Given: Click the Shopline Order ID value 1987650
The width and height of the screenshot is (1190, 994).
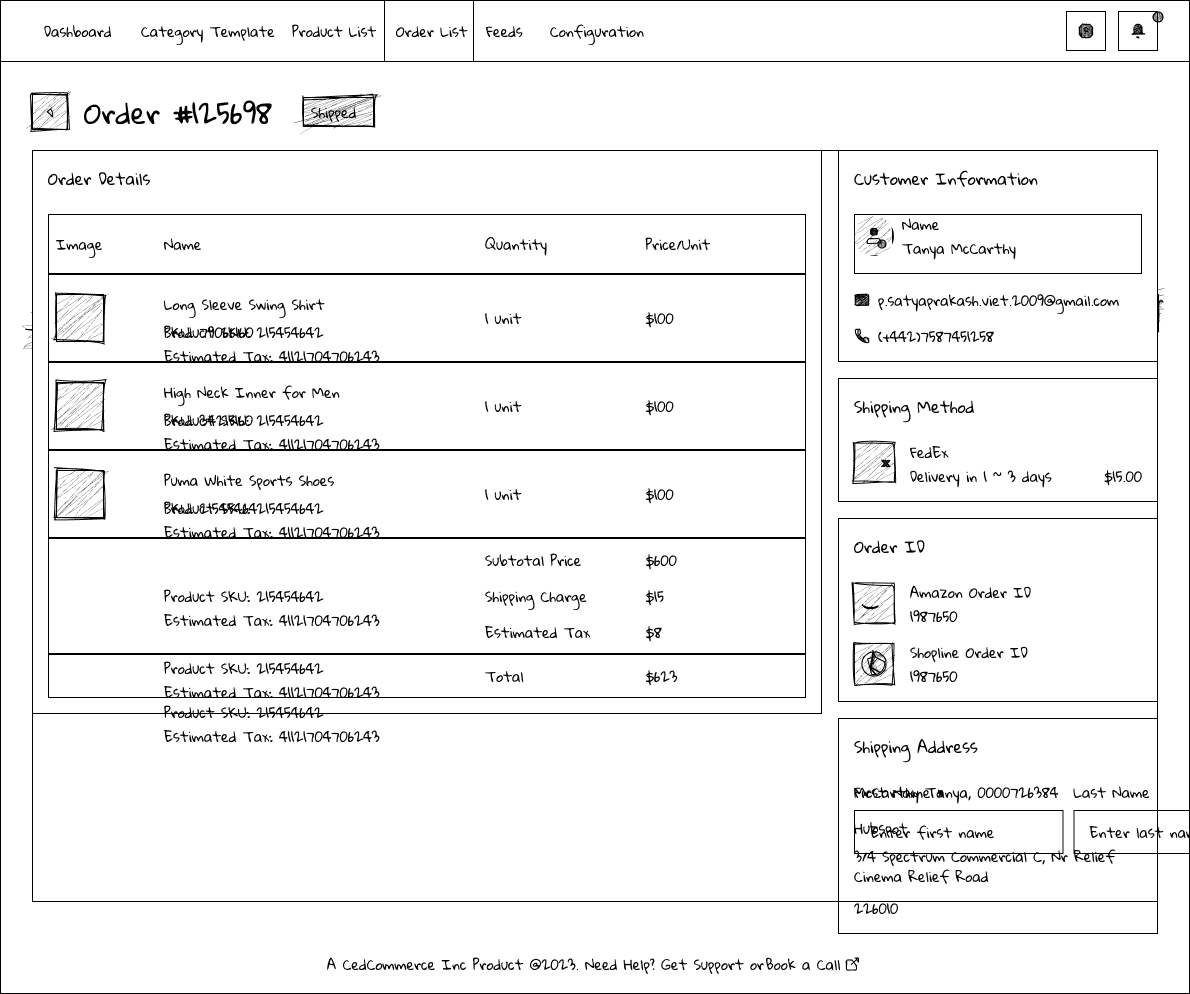Looking at the screenshot, I should tap(933, 677).
